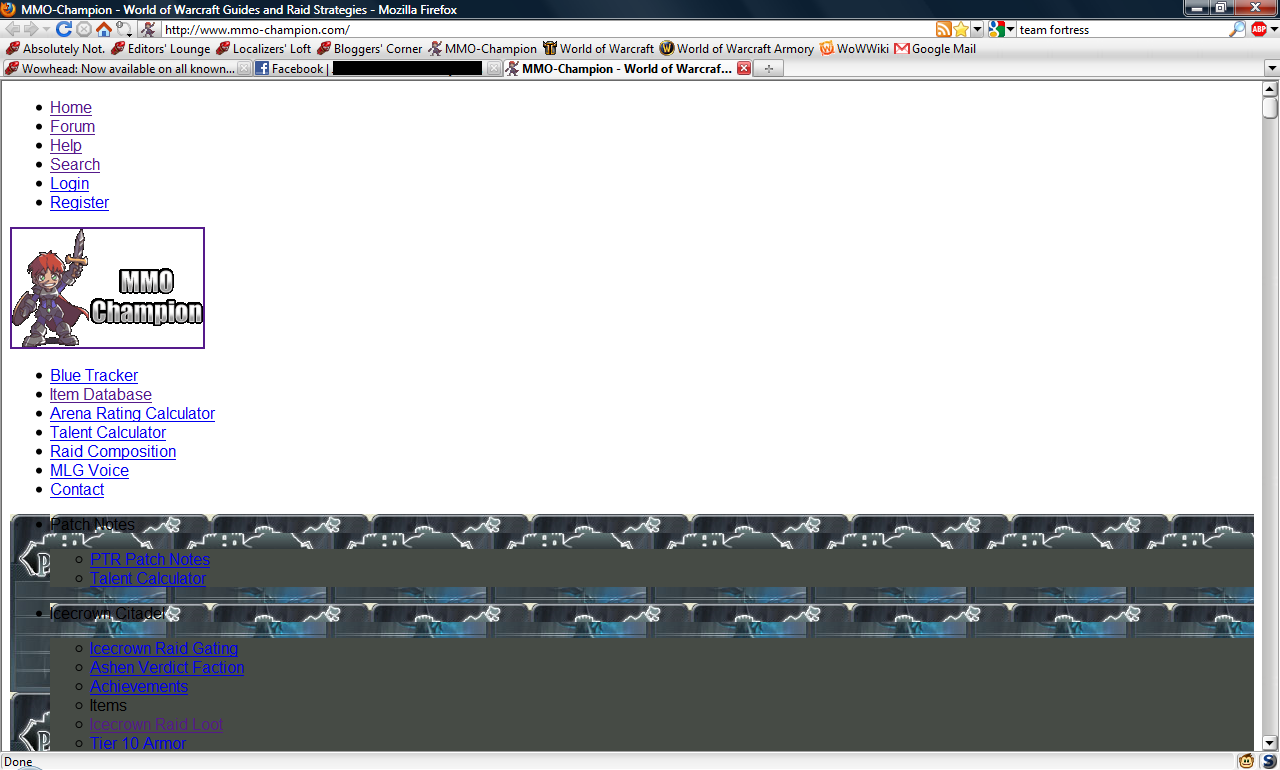Open the Absolutely Not. bookmark
The height and width of the screenshot is (770, 1280).
click(x=55, y=48)
